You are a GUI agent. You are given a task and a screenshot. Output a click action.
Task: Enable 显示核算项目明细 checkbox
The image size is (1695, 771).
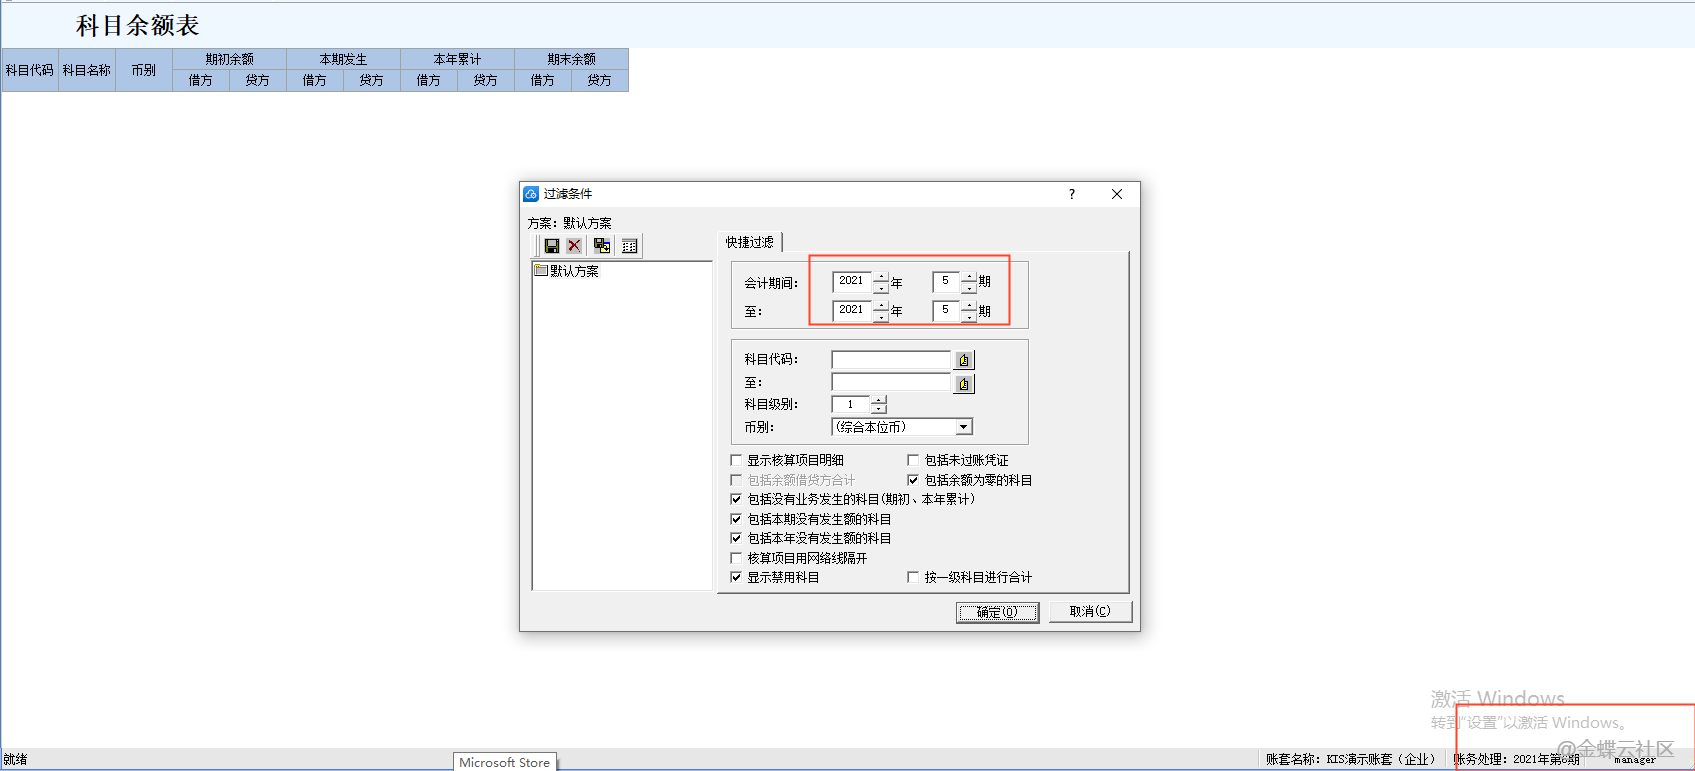(x=737, y=461)
